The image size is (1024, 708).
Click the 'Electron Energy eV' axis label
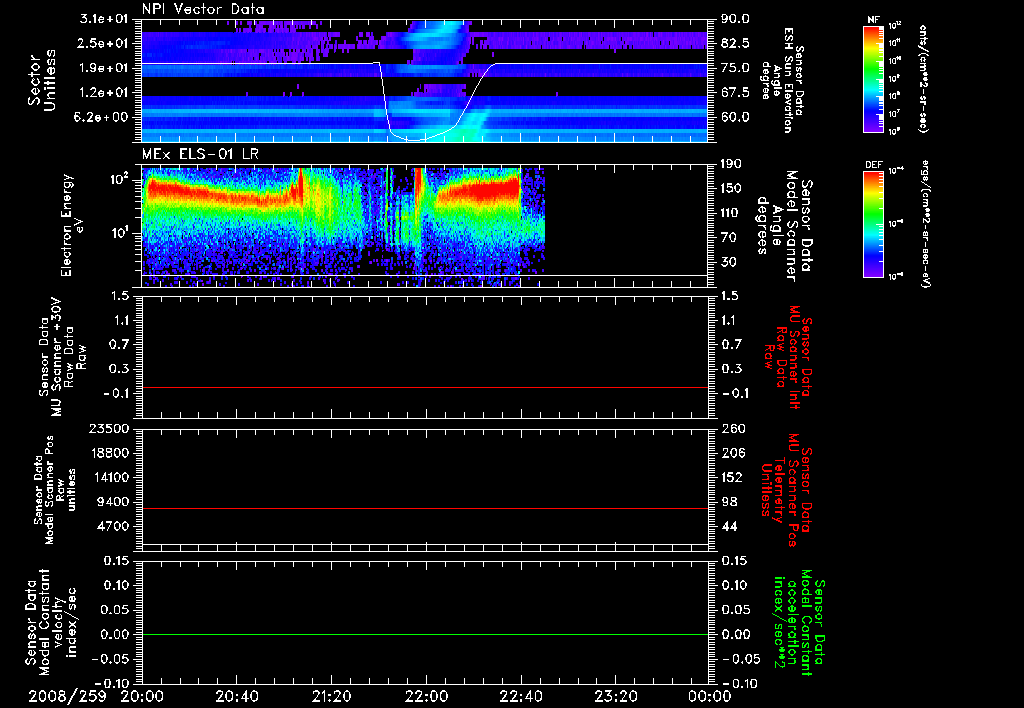point(72,225)
